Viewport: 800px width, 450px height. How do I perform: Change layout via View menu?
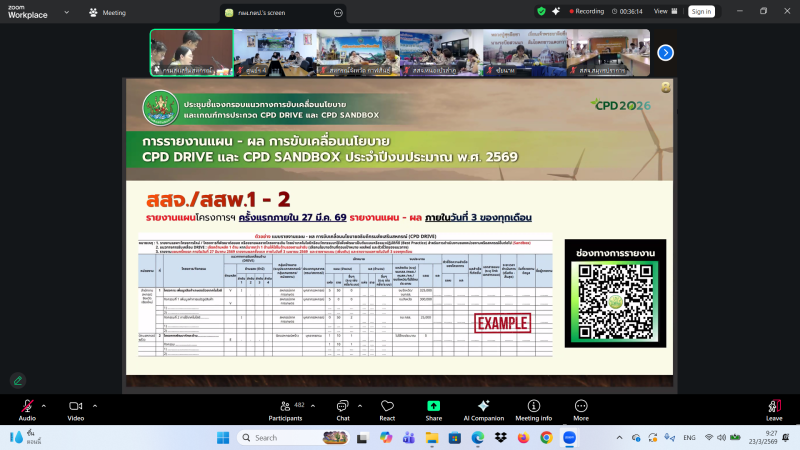[661, 11]
